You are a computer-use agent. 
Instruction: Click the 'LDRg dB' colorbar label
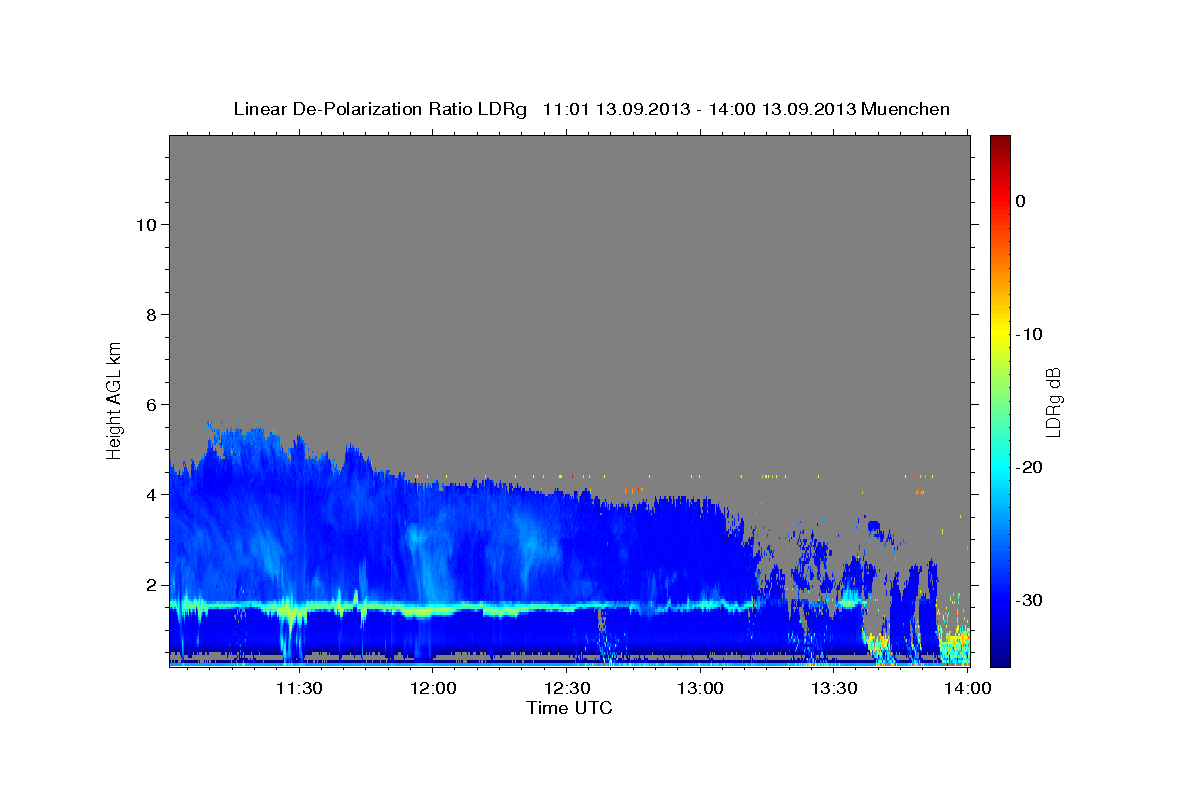click(1053, 402)
